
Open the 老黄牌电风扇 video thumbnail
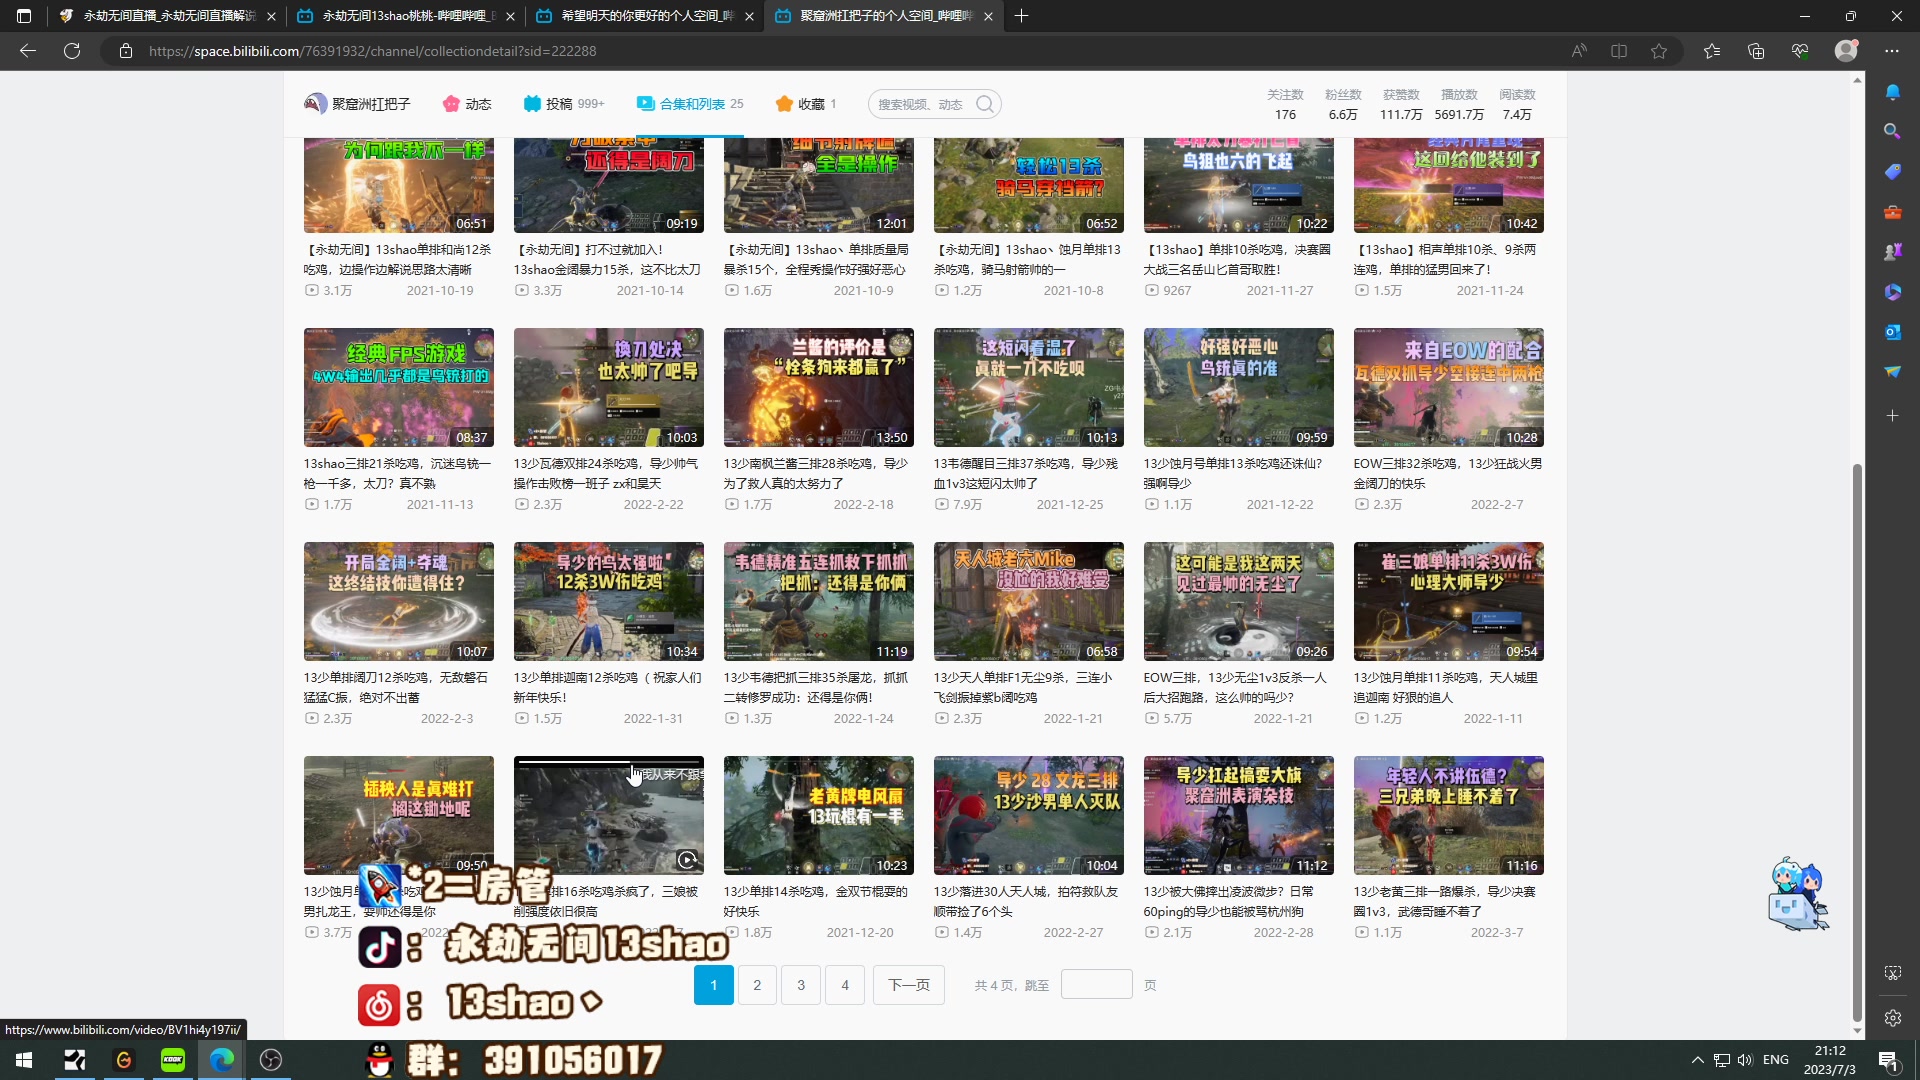coord(819,815)
